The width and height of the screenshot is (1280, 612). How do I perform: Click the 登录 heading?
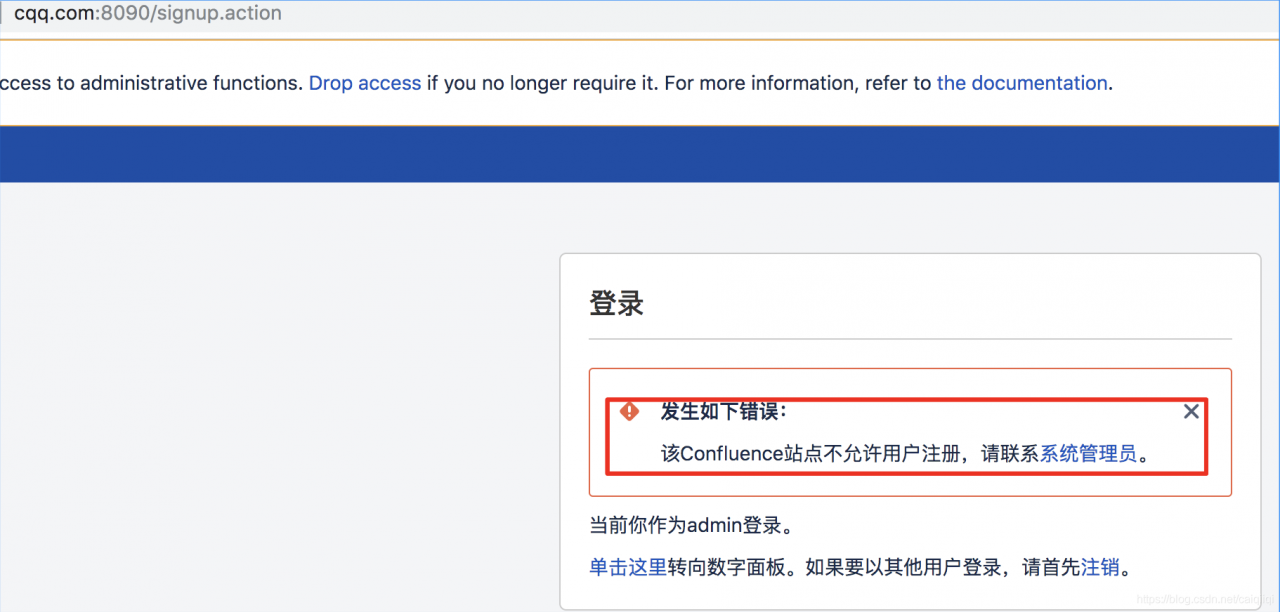(x=616, y=303)
